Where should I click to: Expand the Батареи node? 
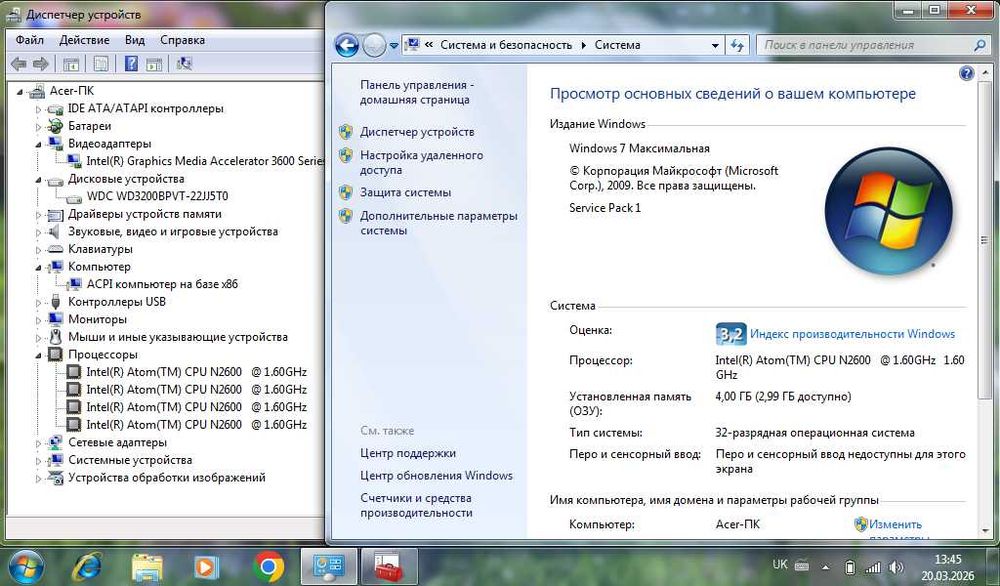click(38, 127)
